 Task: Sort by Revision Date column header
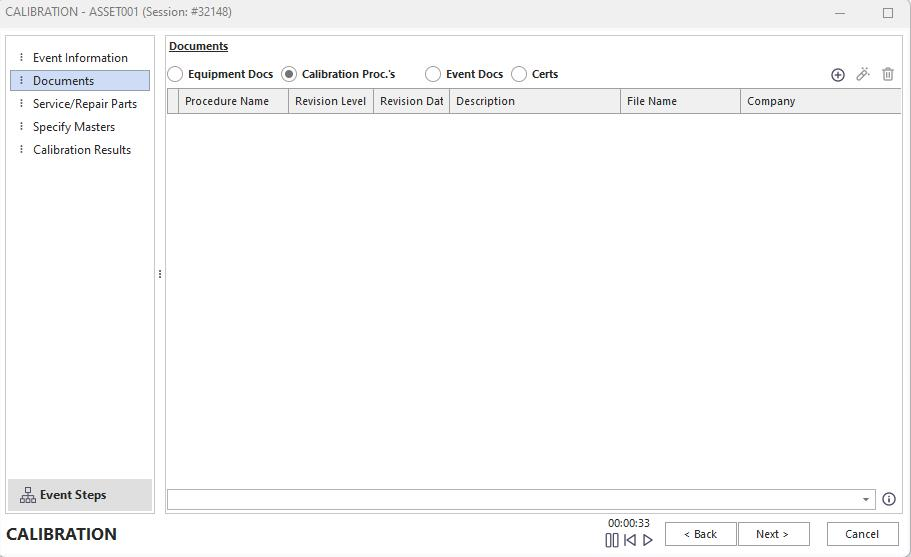click(411, 101)
